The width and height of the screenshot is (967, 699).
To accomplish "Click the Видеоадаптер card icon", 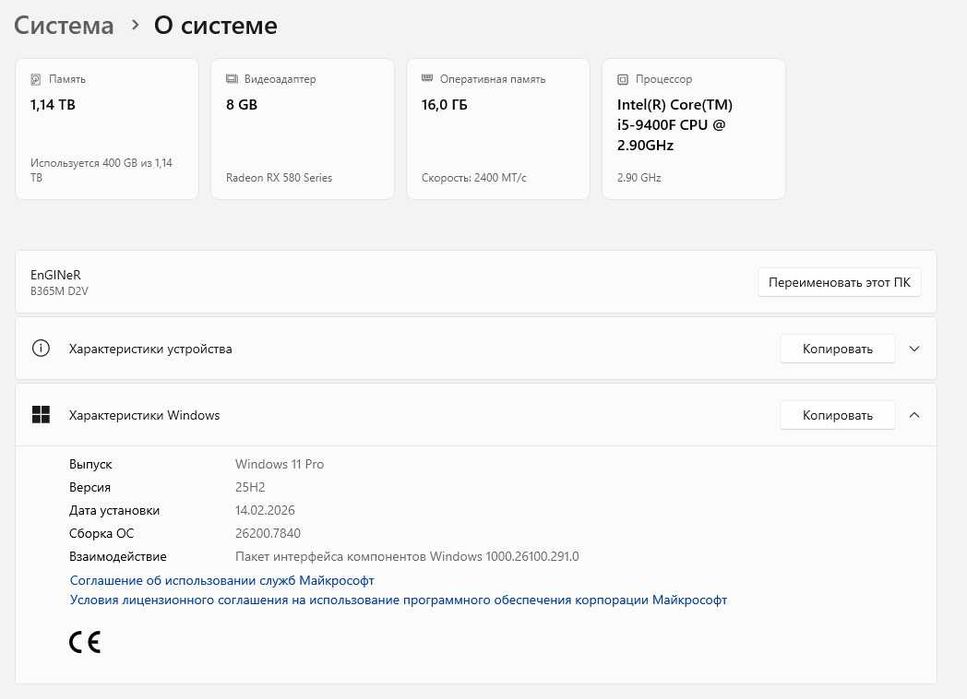I will coord(232,79).
